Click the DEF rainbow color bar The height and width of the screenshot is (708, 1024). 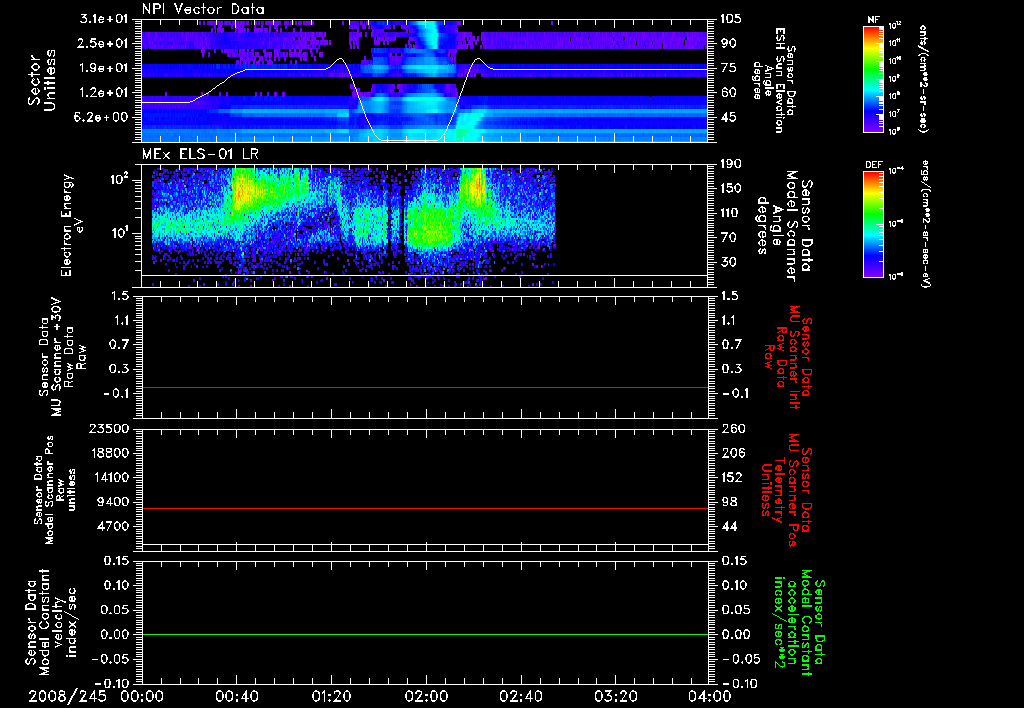click(873, 224)
